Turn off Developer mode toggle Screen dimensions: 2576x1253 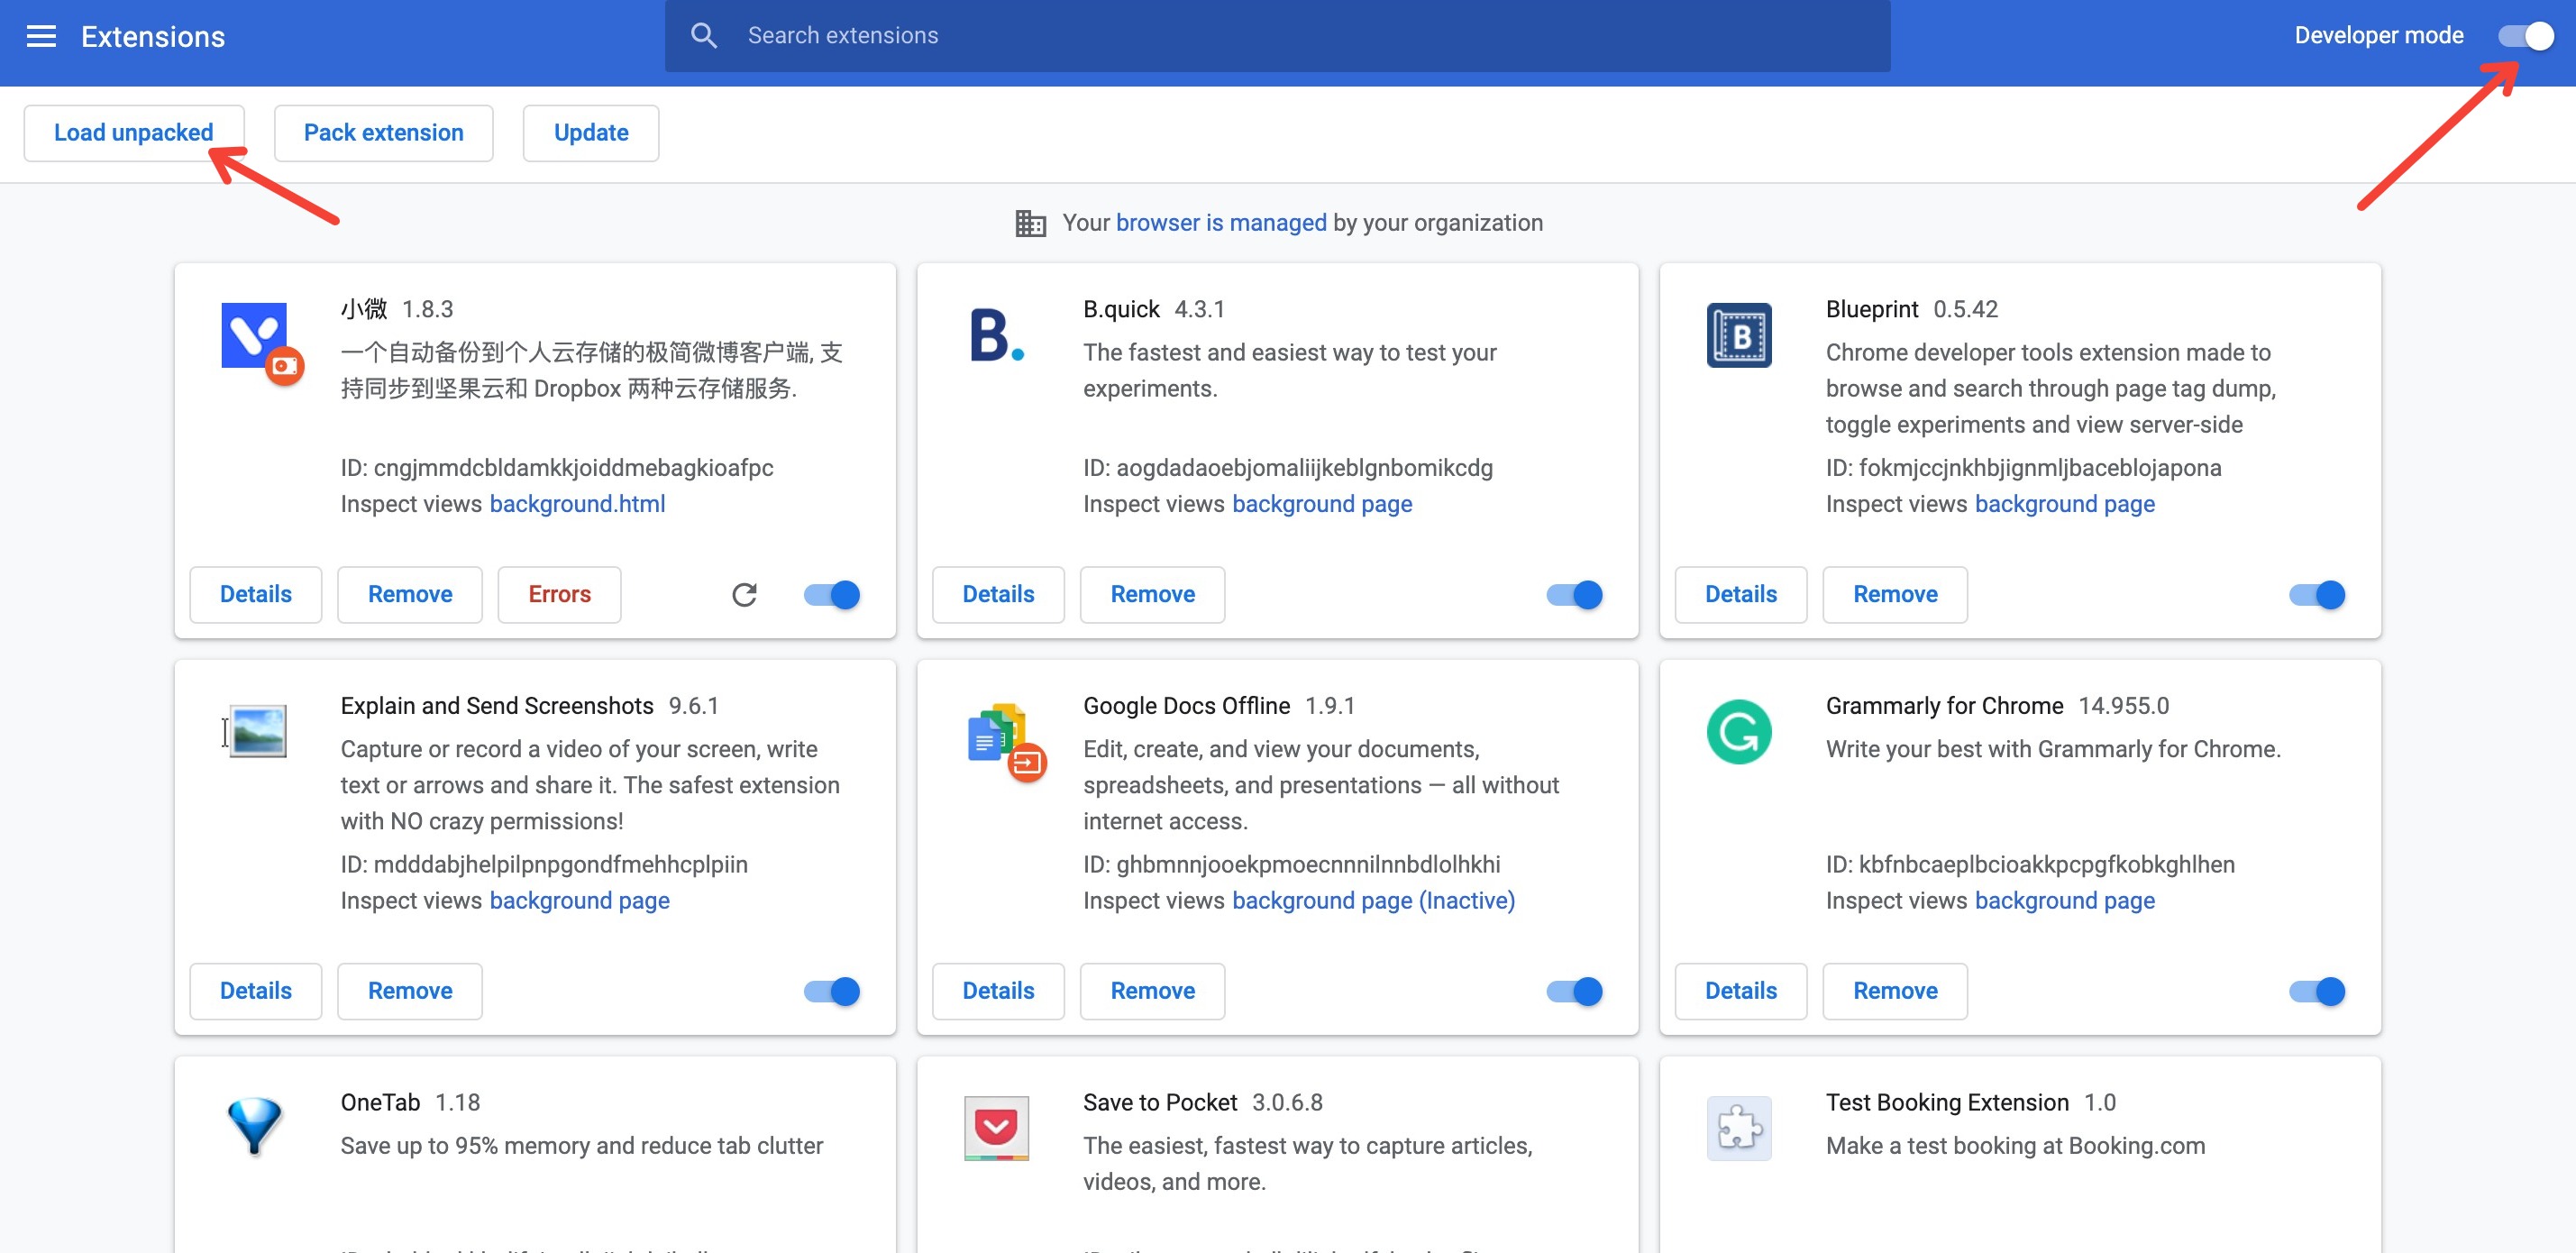(x=2525, y=37)
